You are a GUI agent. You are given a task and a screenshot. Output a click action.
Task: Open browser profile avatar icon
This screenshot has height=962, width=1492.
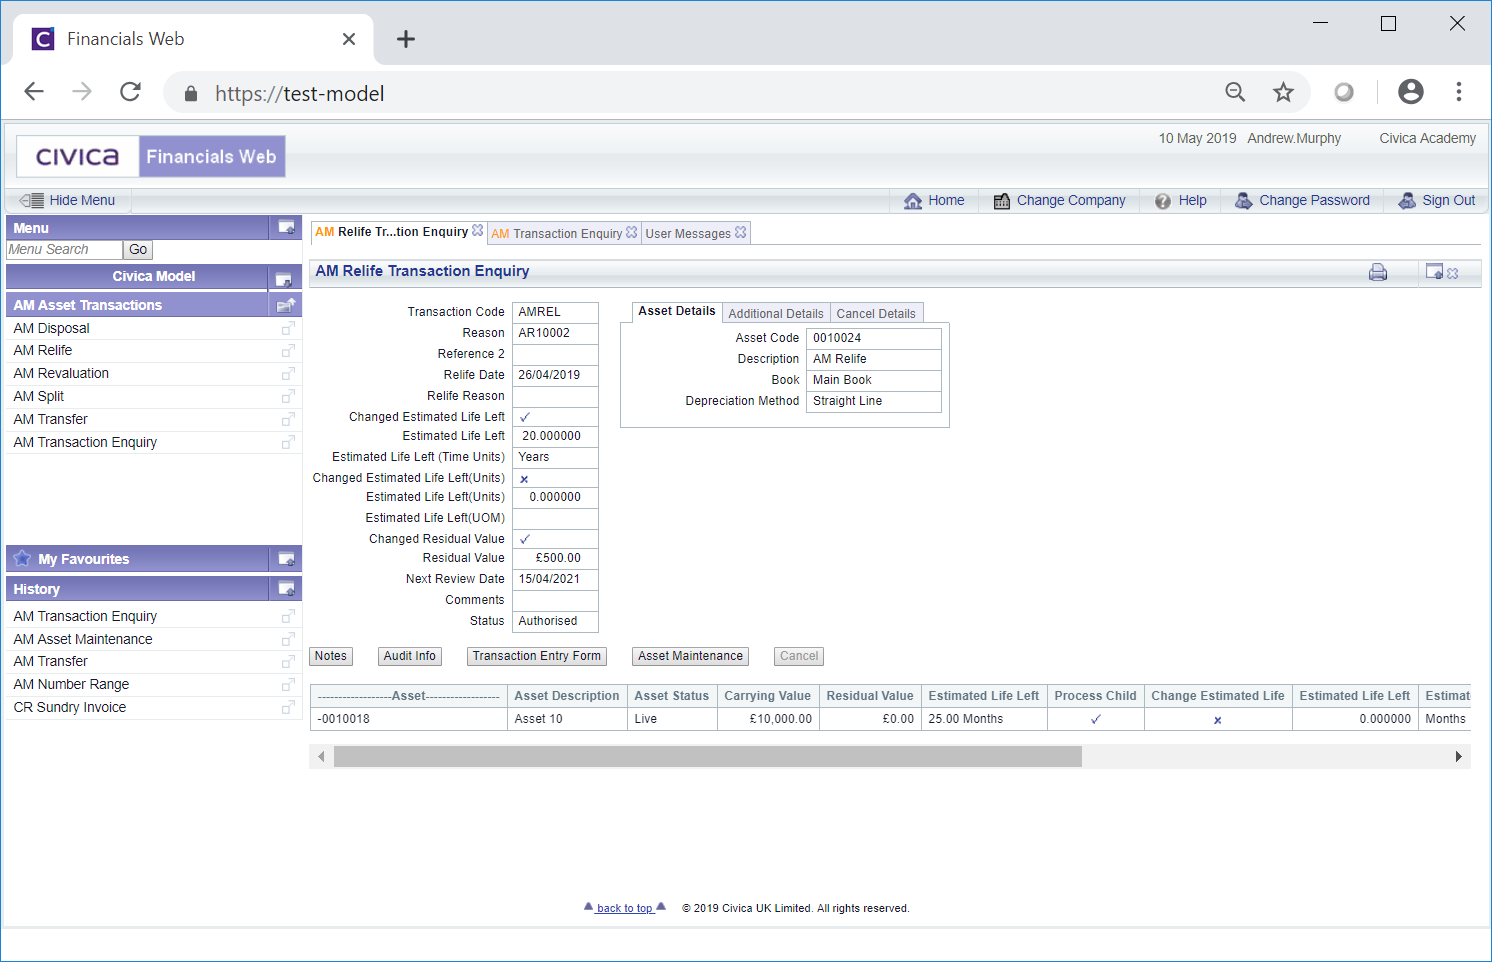1411,92
